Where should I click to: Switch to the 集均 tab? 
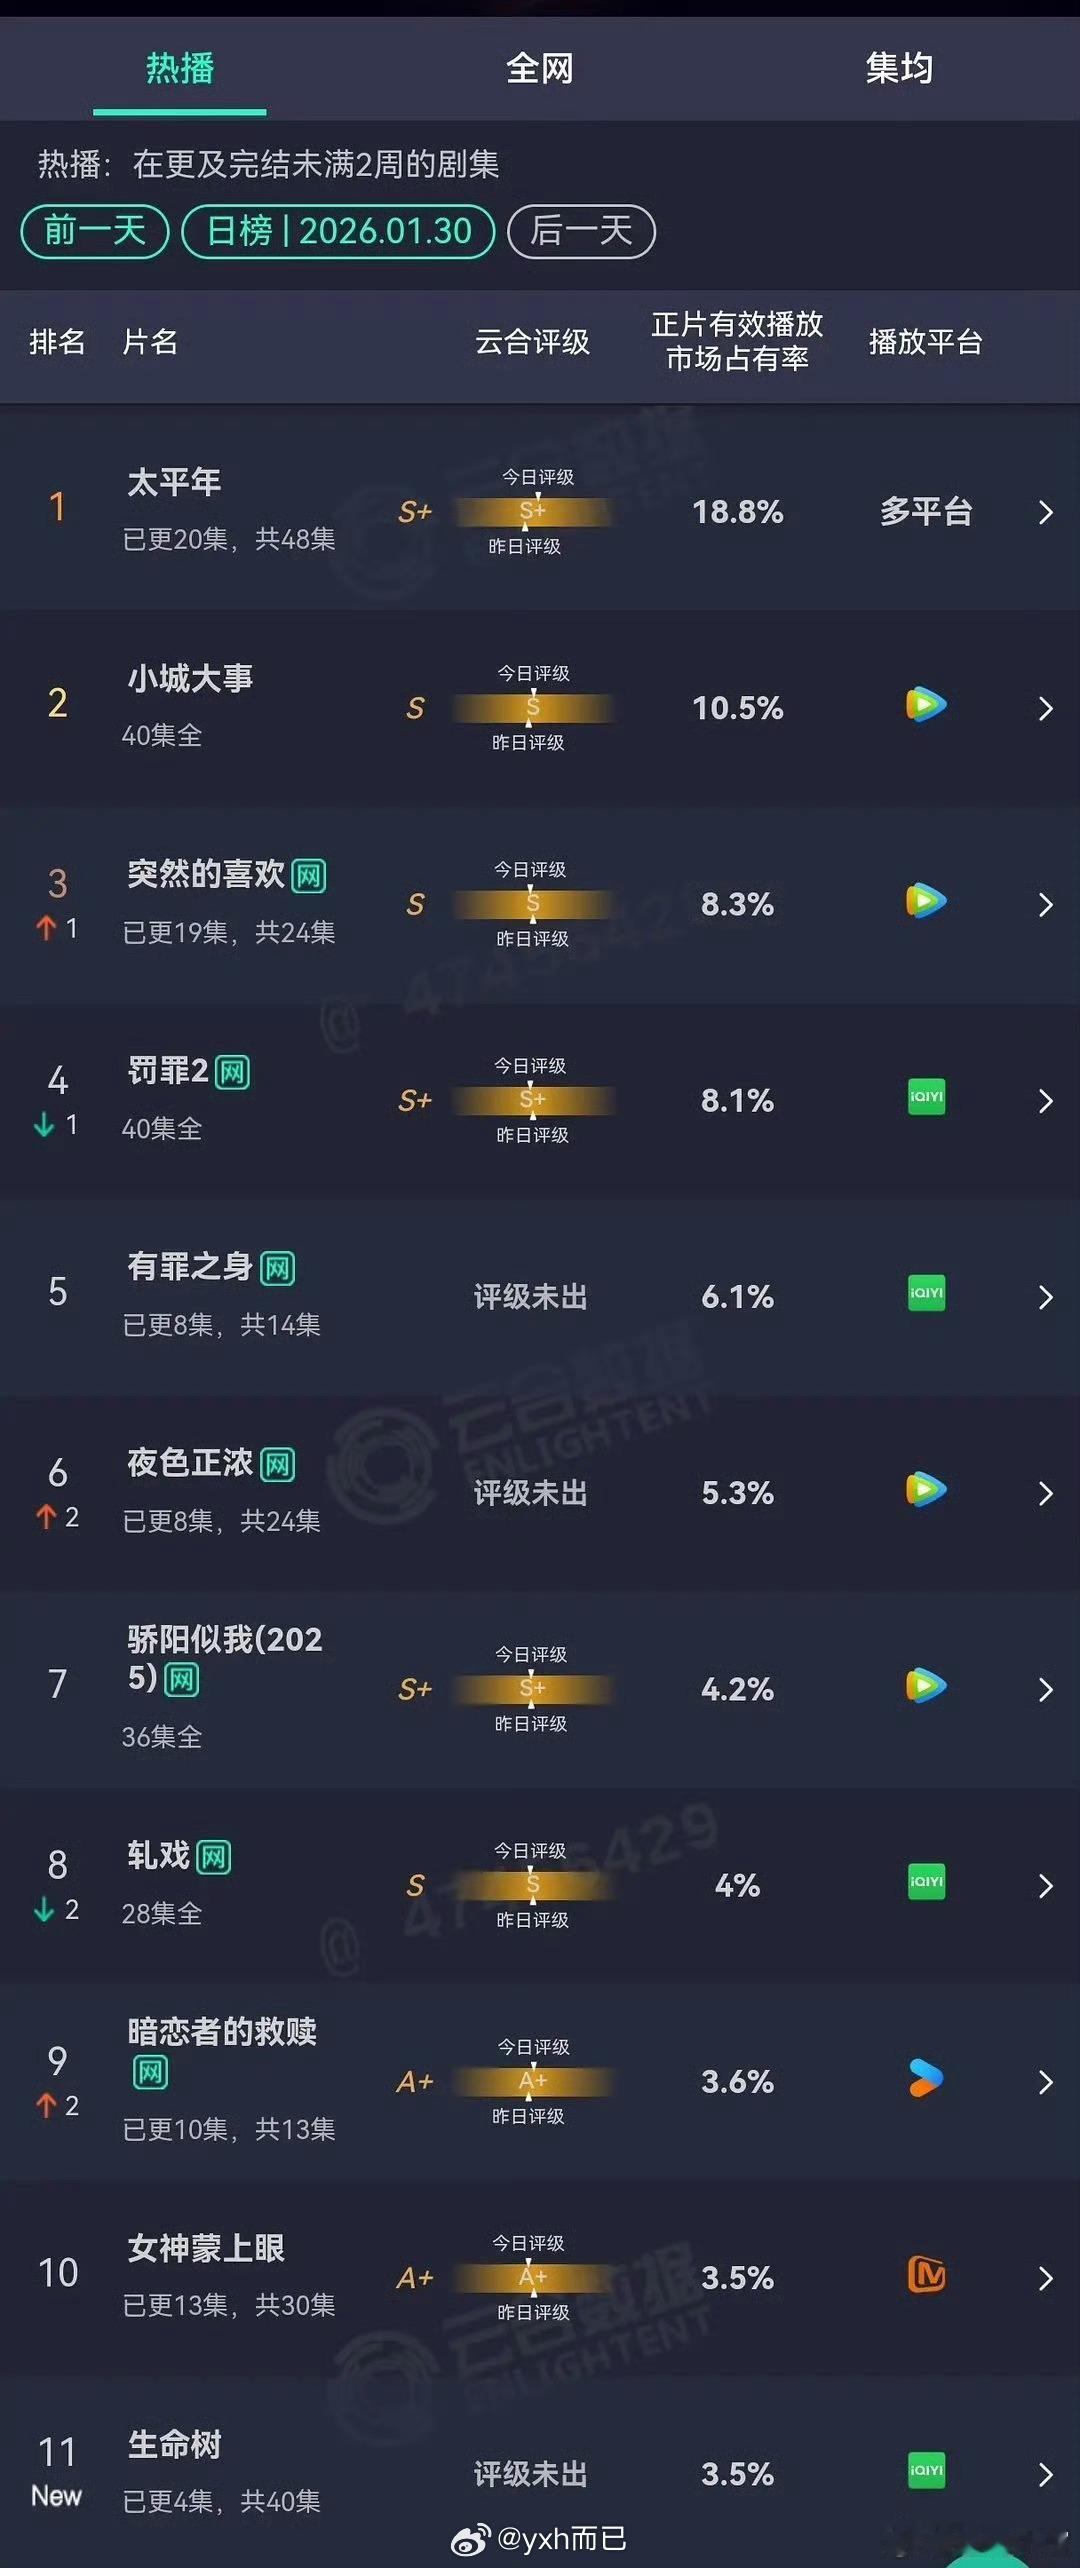coord(897,68)
